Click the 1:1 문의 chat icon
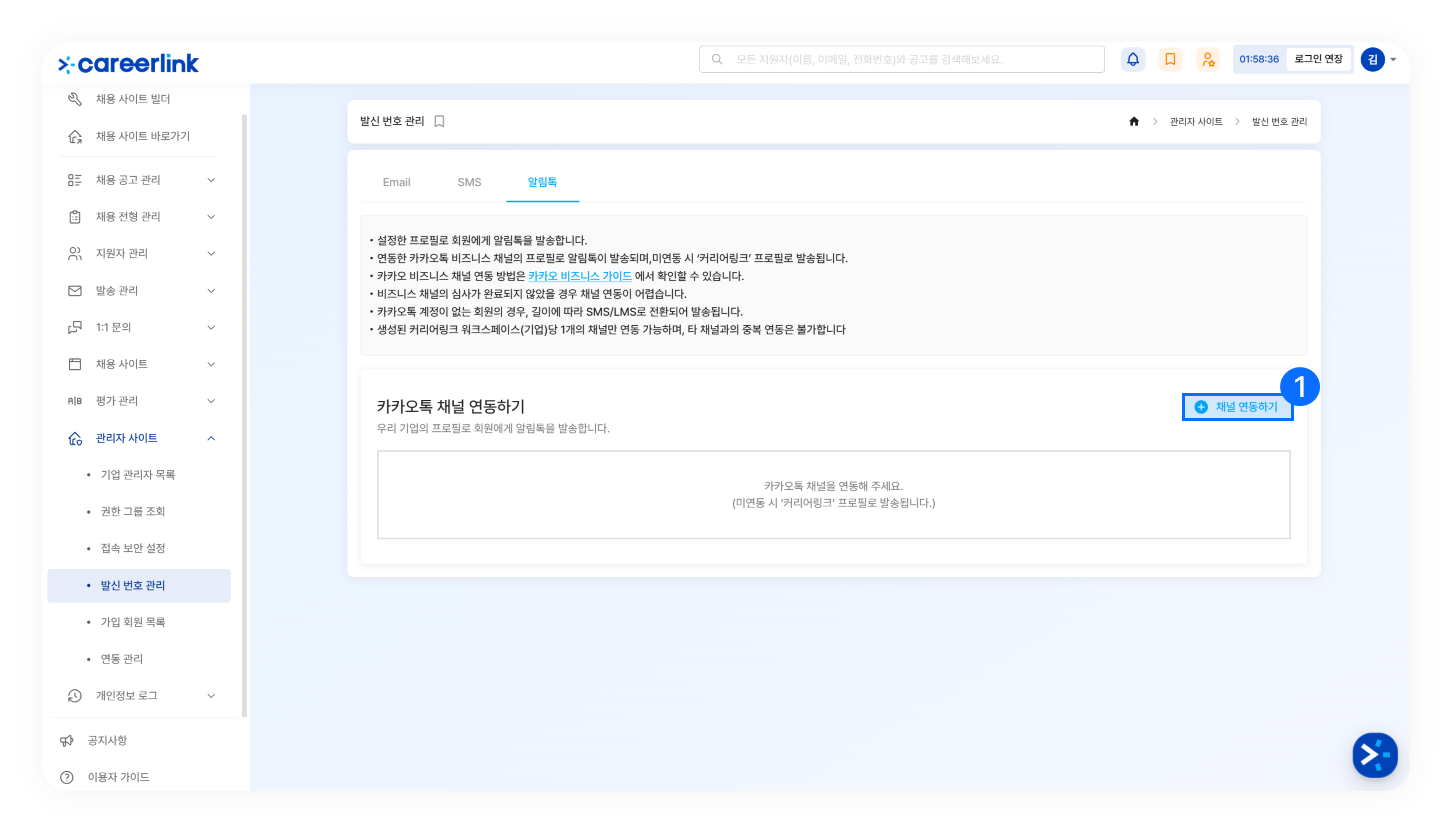The image size is (1452, 833). [x=75, y=327]
